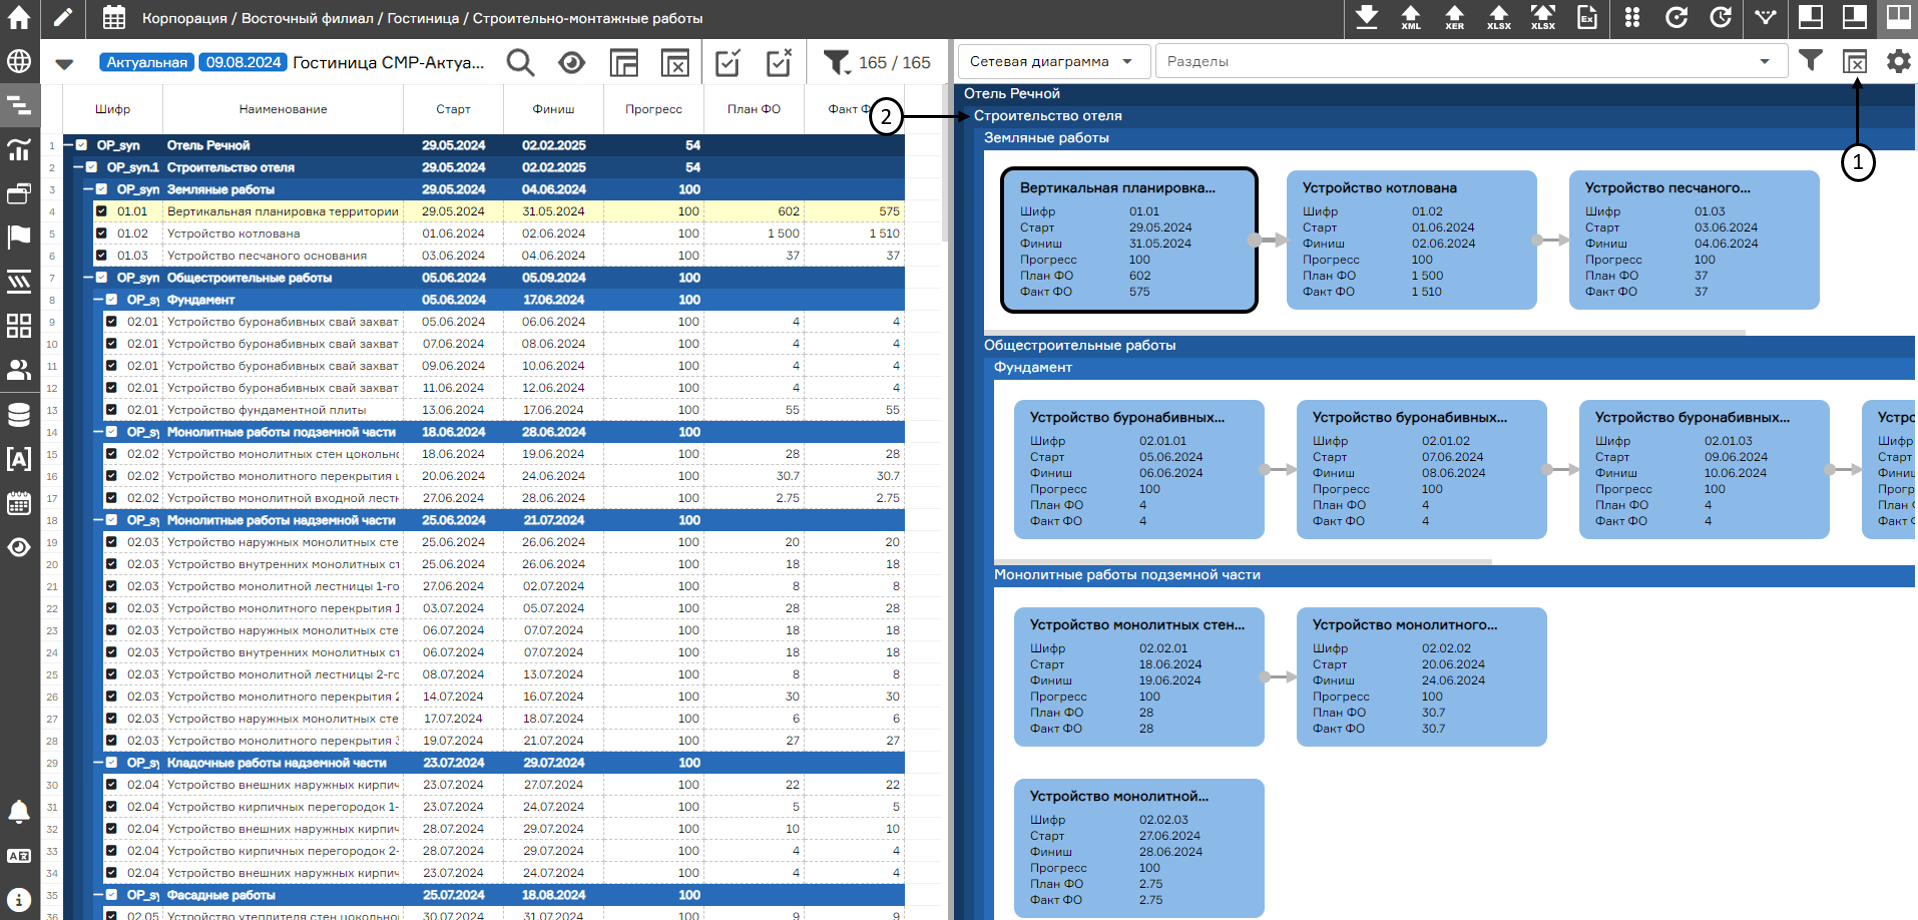Open the users icon in left sidebar

19,370
